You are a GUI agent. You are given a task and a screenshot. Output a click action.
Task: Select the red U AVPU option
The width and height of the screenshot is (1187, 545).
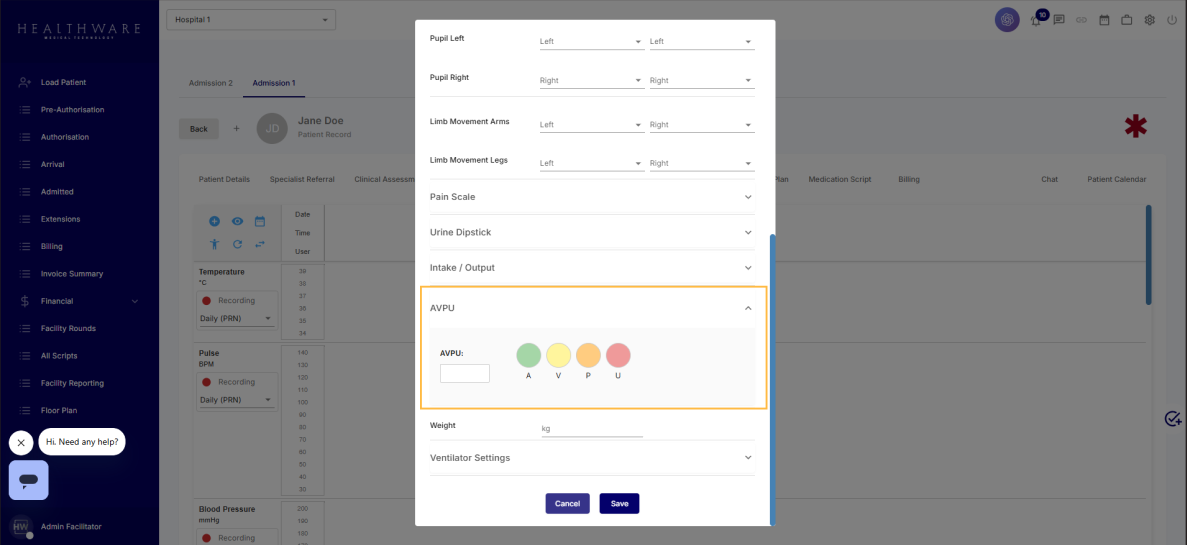coord(618,355)
